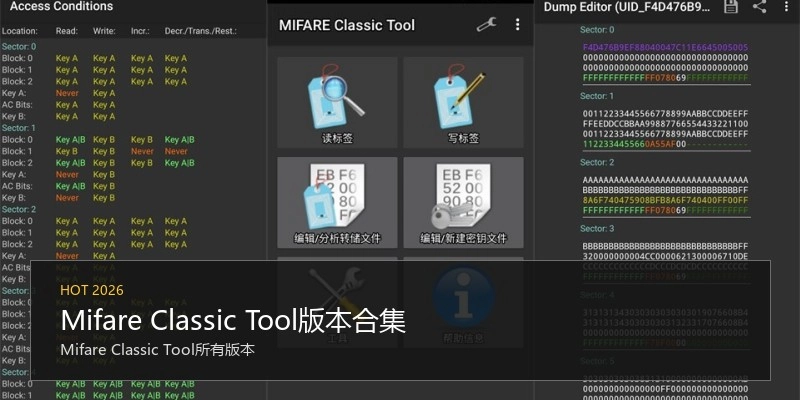This screenshot has width=800, height=400.
Task: Tap the 读标签 read tag tile
Action: (x=337, y=103)
